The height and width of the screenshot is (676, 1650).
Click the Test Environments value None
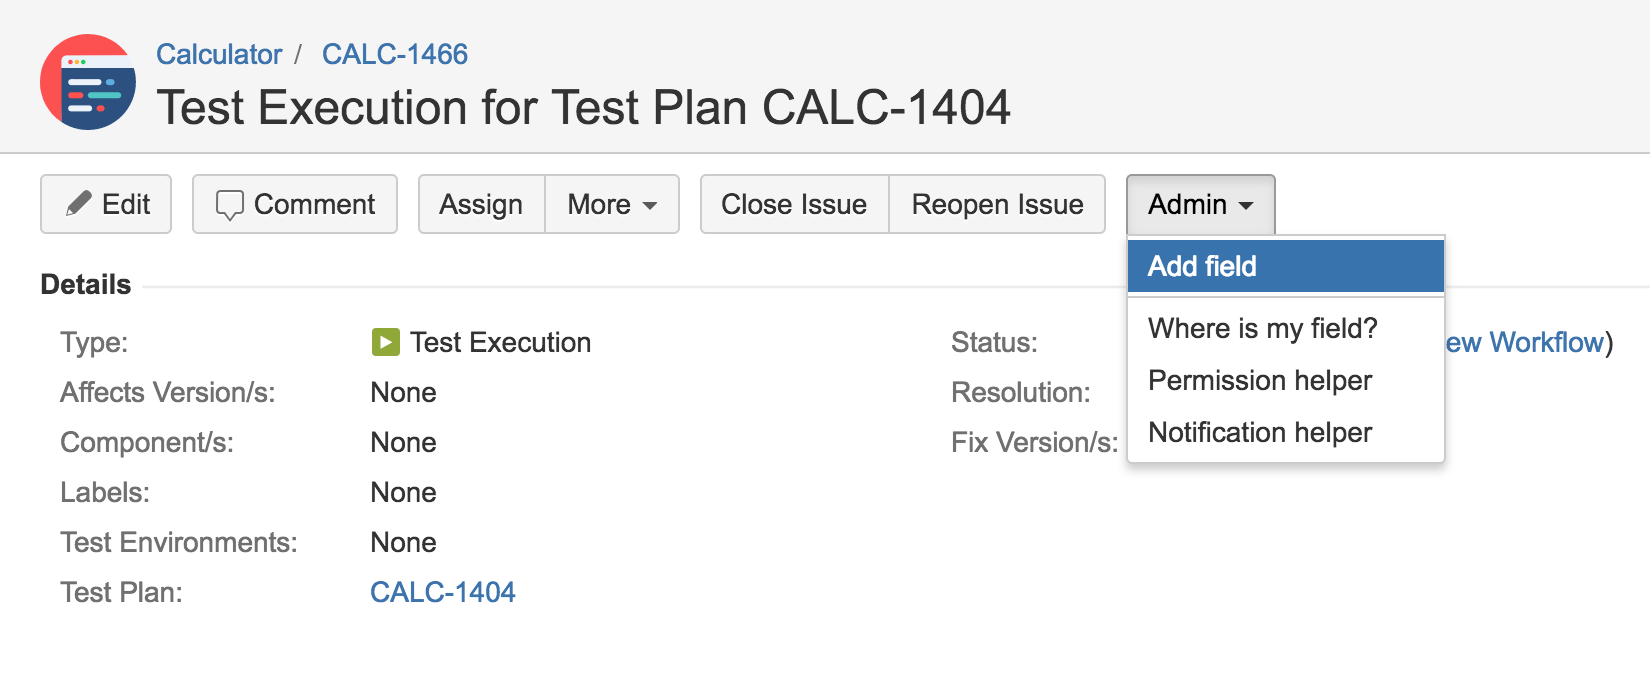(x=403, y=542)
